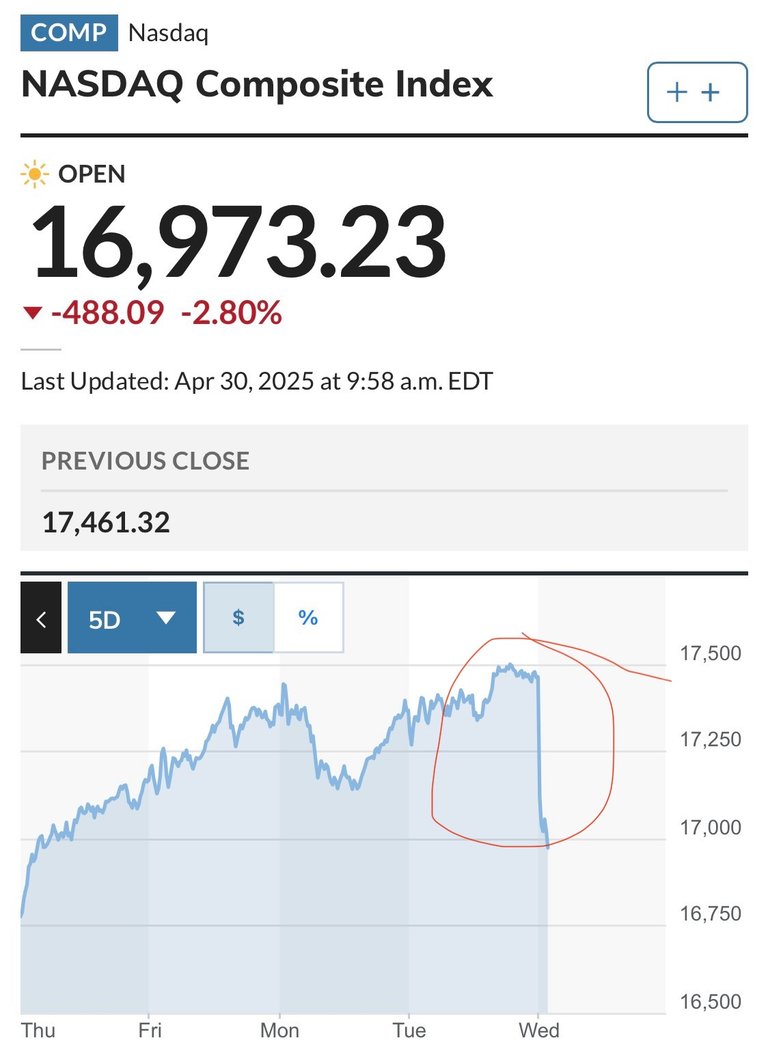Click the Thu label on time axis
768x1045 pixels.
[38, 1030]
